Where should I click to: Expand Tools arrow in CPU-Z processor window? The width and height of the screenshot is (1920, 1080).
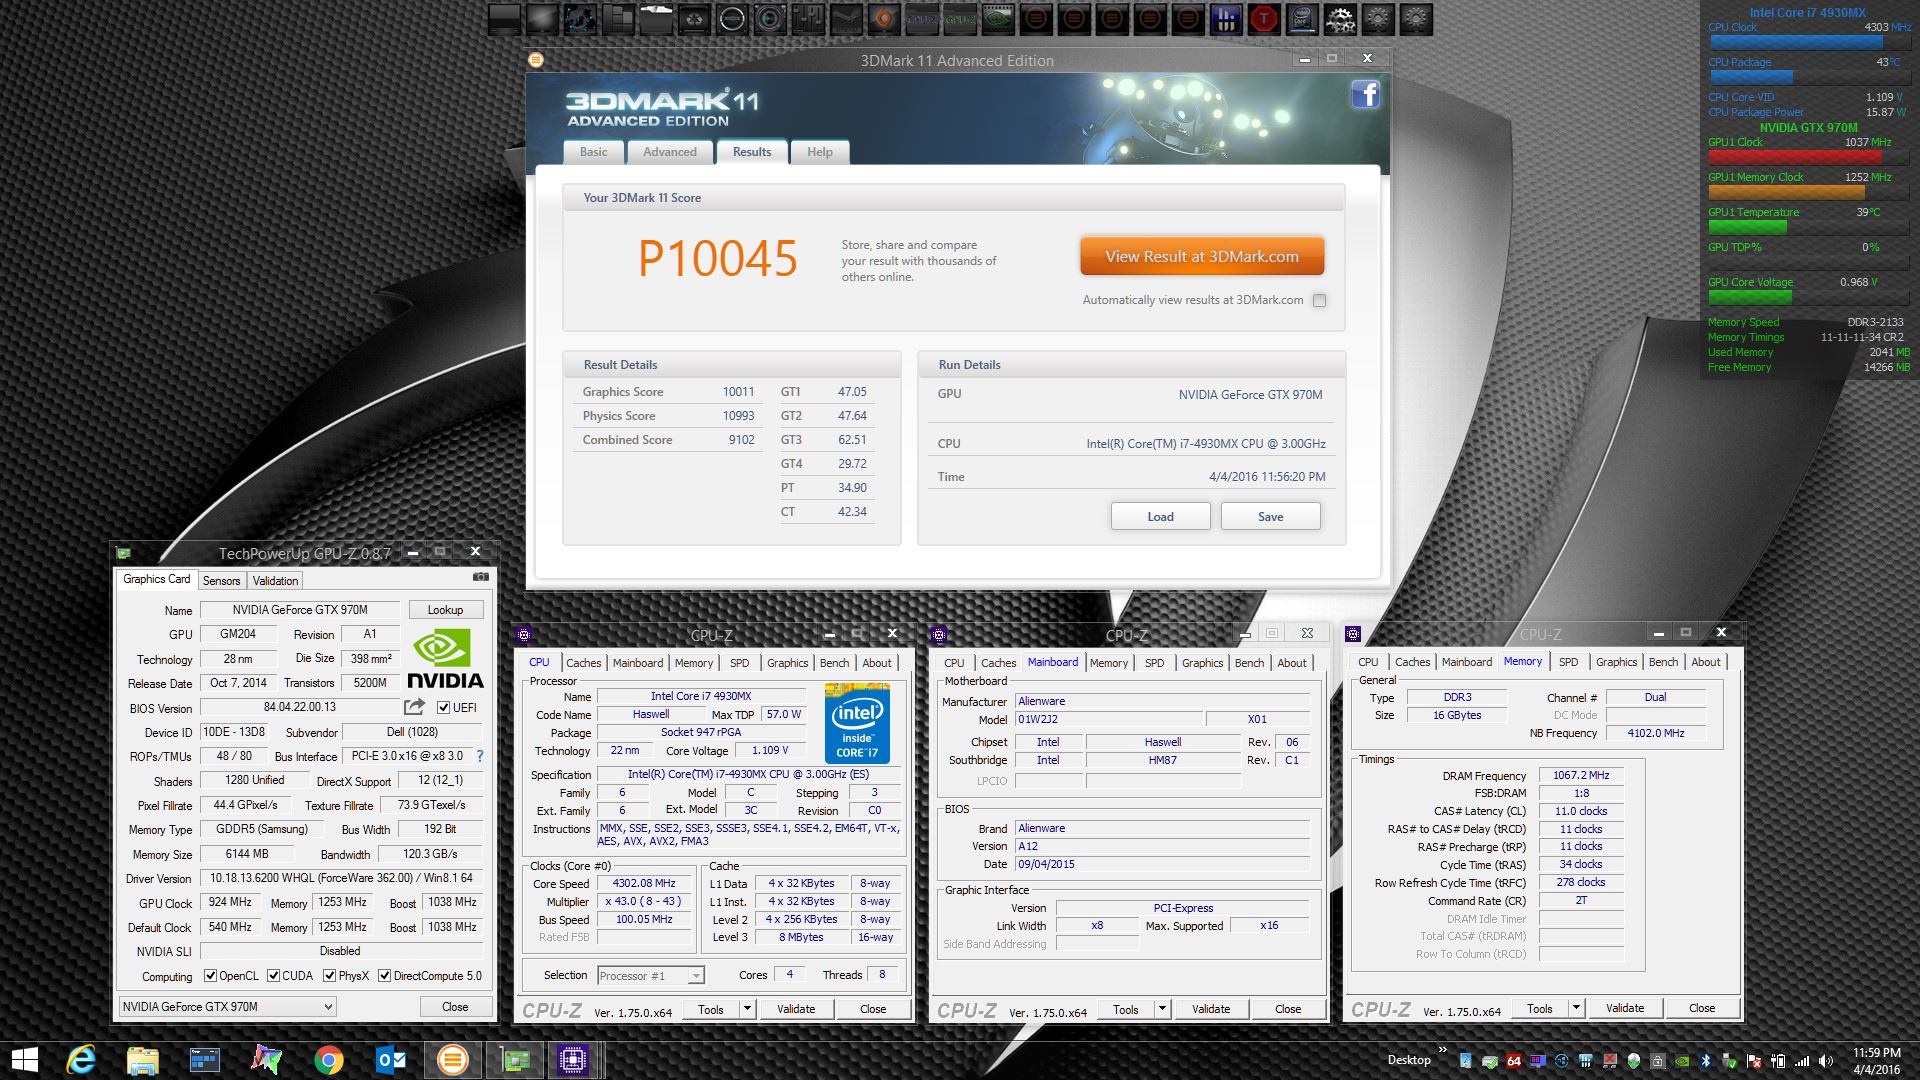(747, 1009)
